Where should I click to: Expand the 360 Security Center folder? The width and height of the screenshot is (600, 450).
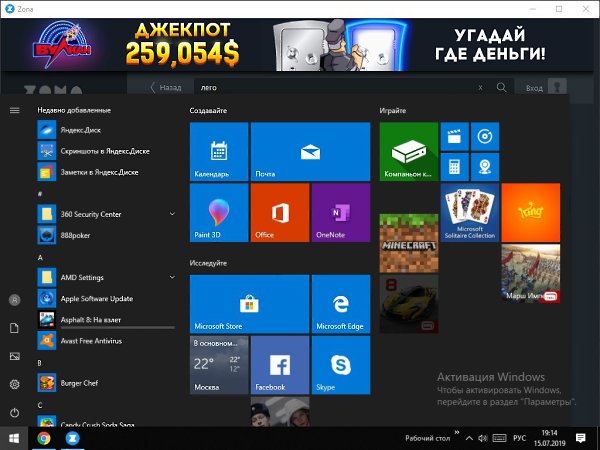(x=172, y=214)
